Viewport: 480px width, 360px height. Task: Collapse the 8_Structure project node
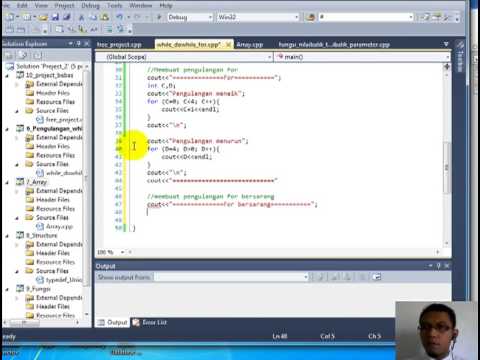click(7, 235)
